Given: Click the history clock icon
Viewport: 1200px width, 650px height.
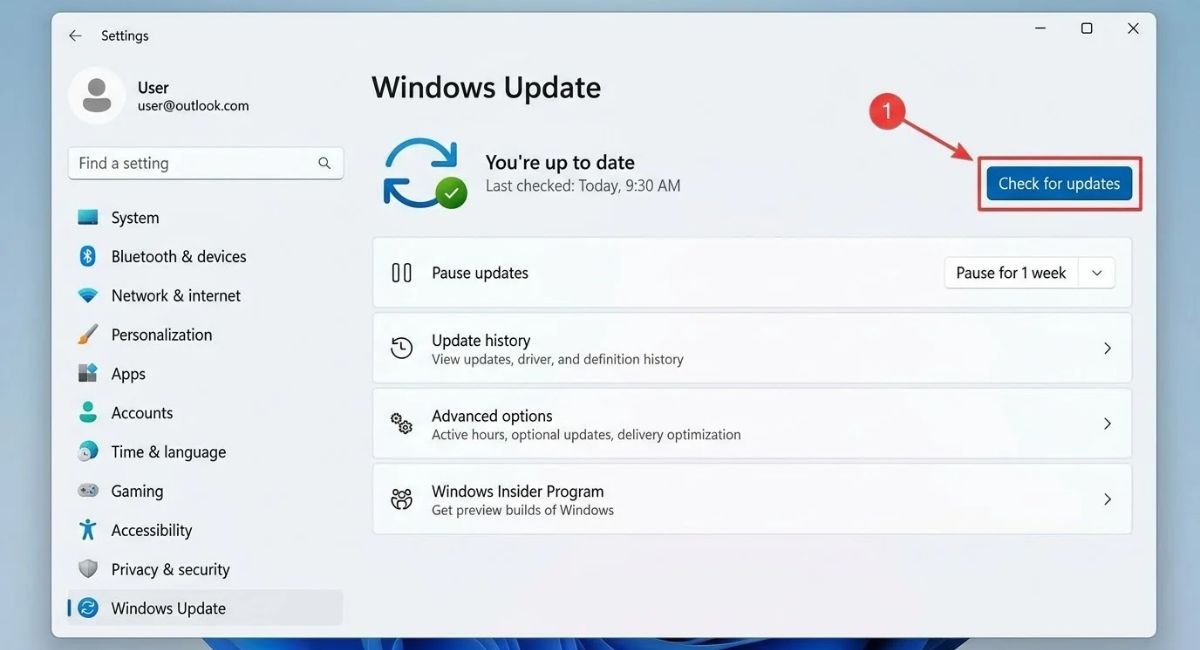Looking at the screenshot, I should (x=402, y=348).
